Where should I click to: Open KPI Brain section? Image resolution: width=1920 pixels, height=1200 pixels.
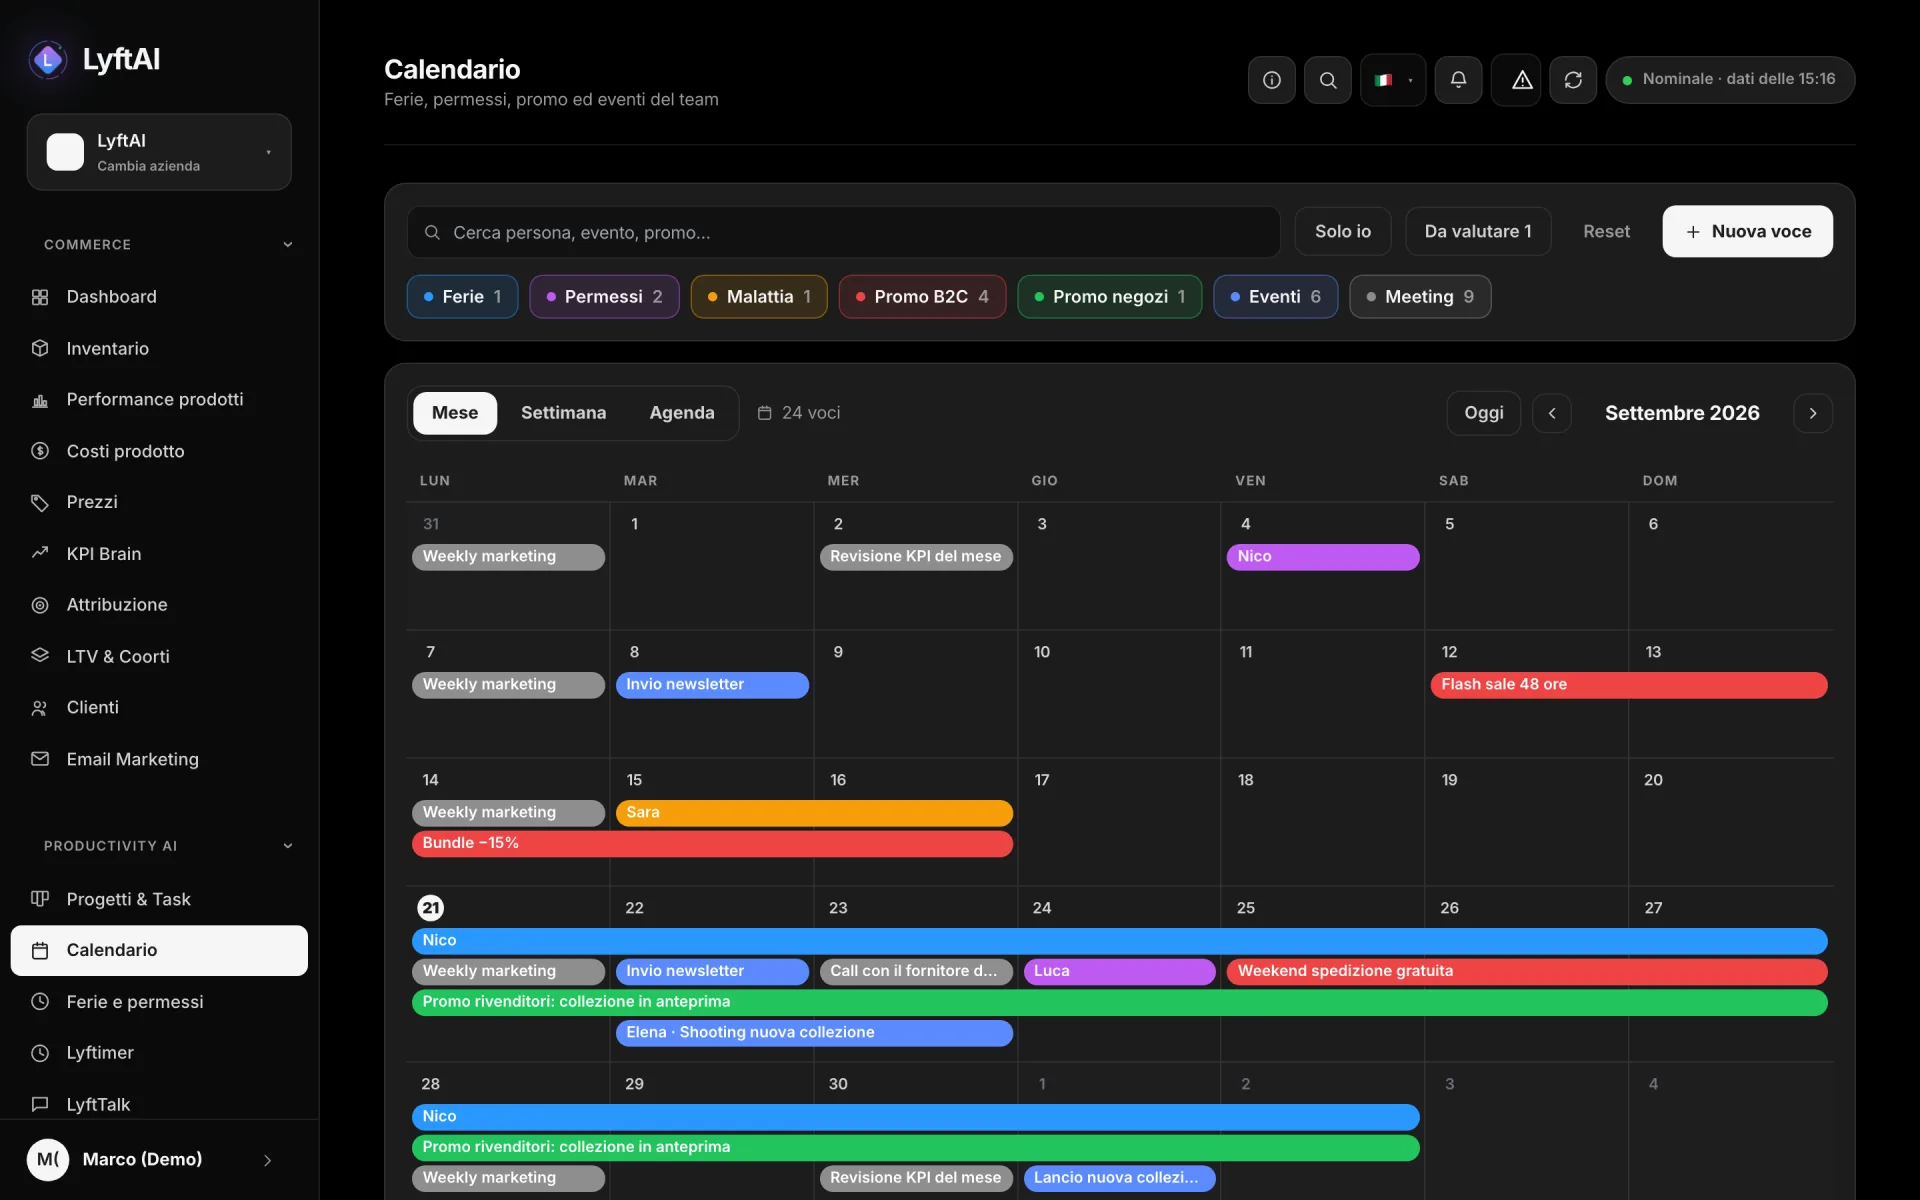click(159, 554)
